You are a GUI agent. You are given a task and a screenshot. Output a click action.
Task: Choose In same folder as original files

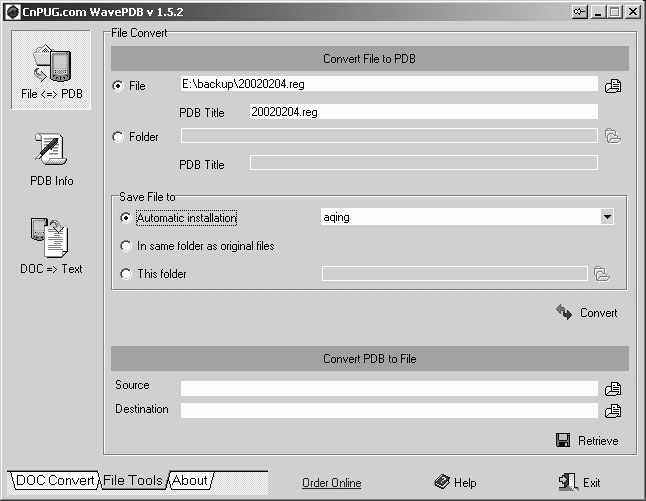pyautogui.click(x=126, y=245)
